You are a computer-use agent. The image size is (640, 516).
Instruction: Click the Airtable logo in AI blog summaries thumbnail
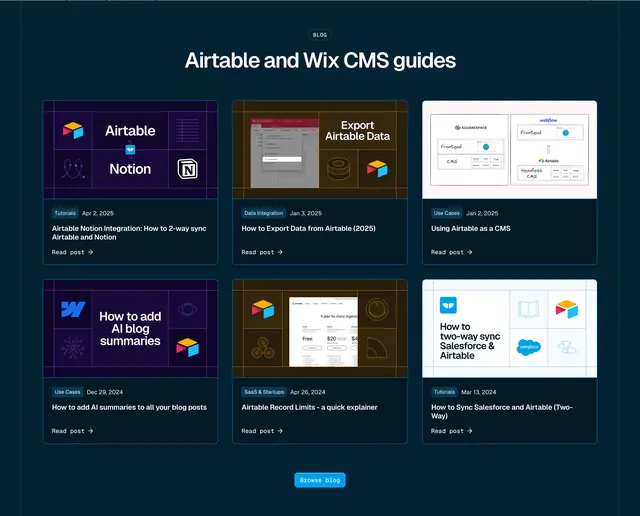(187, 347)
